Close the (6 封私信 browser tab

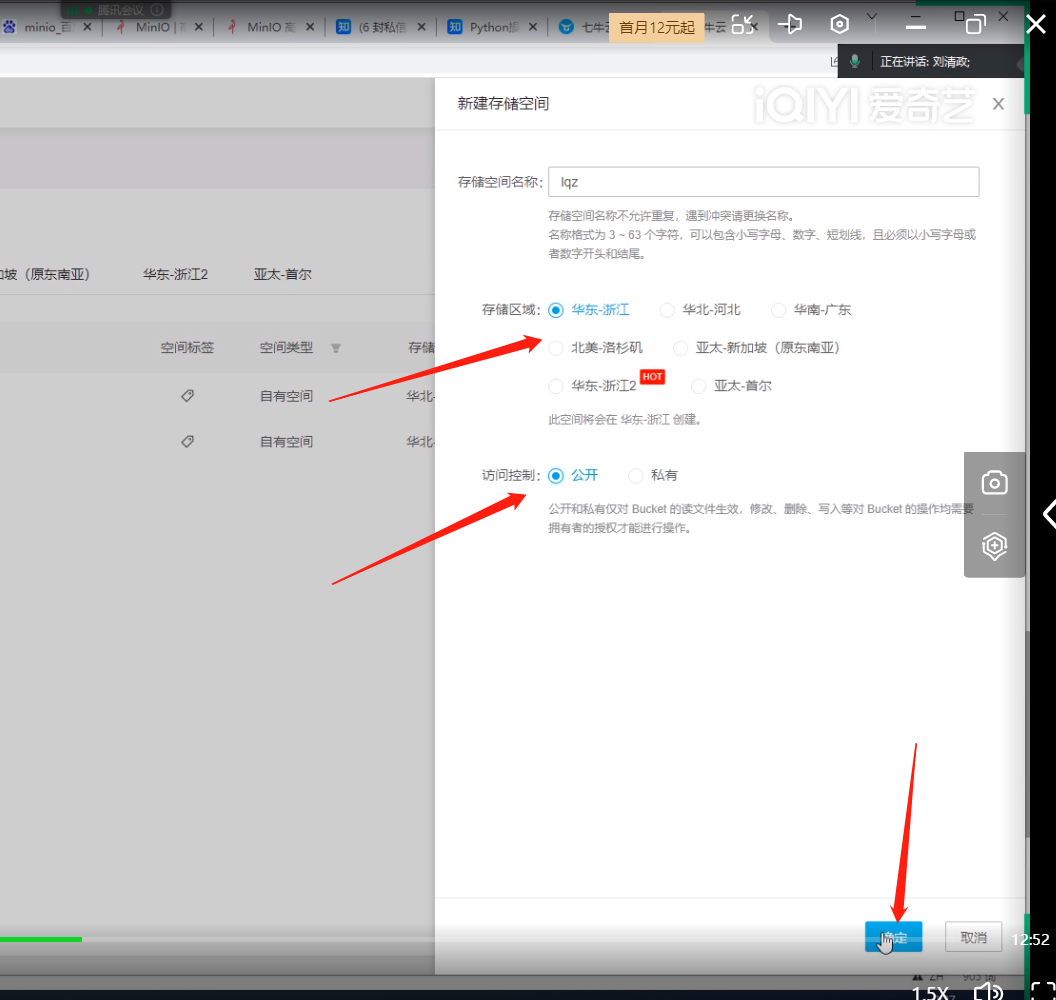422,27
